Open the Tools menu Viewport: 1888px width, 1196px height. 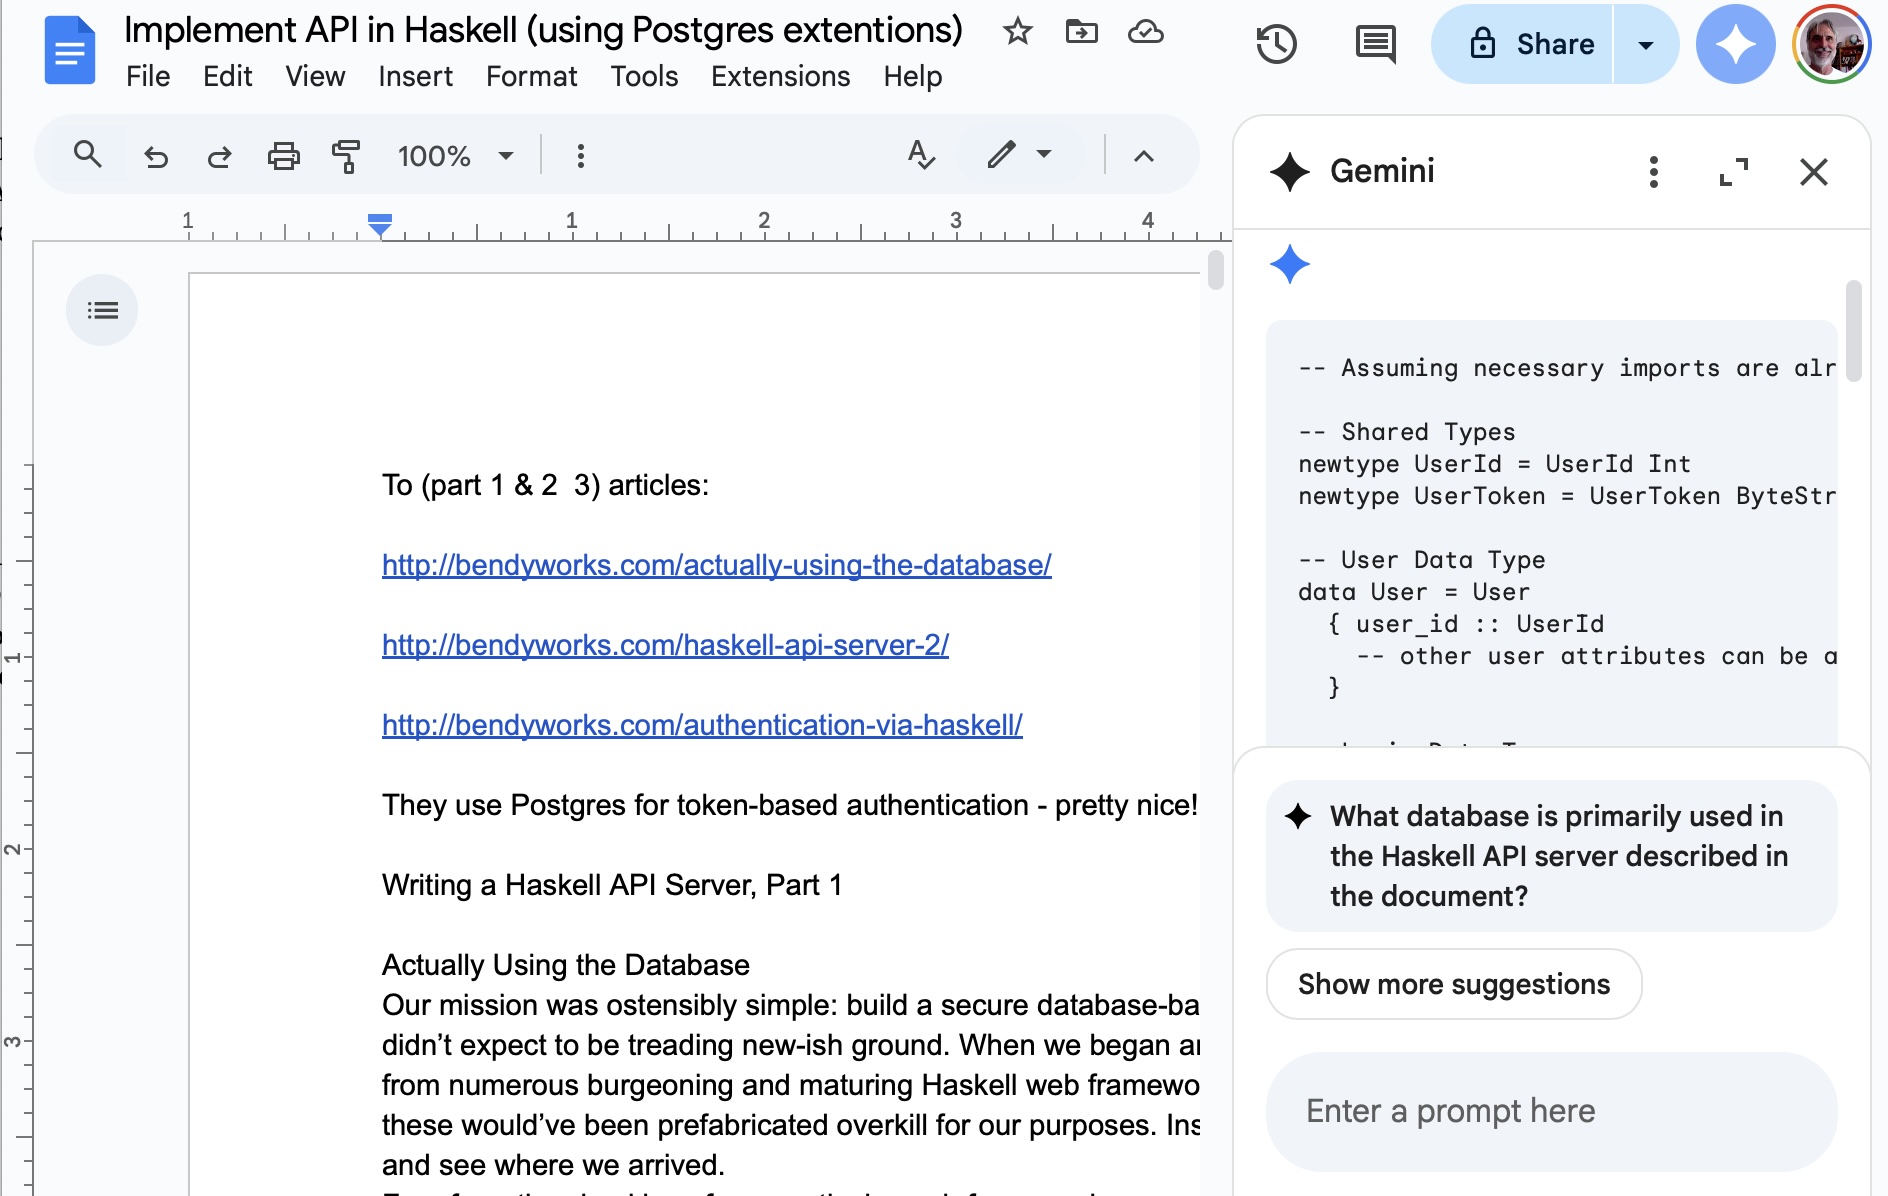(644, 76)
